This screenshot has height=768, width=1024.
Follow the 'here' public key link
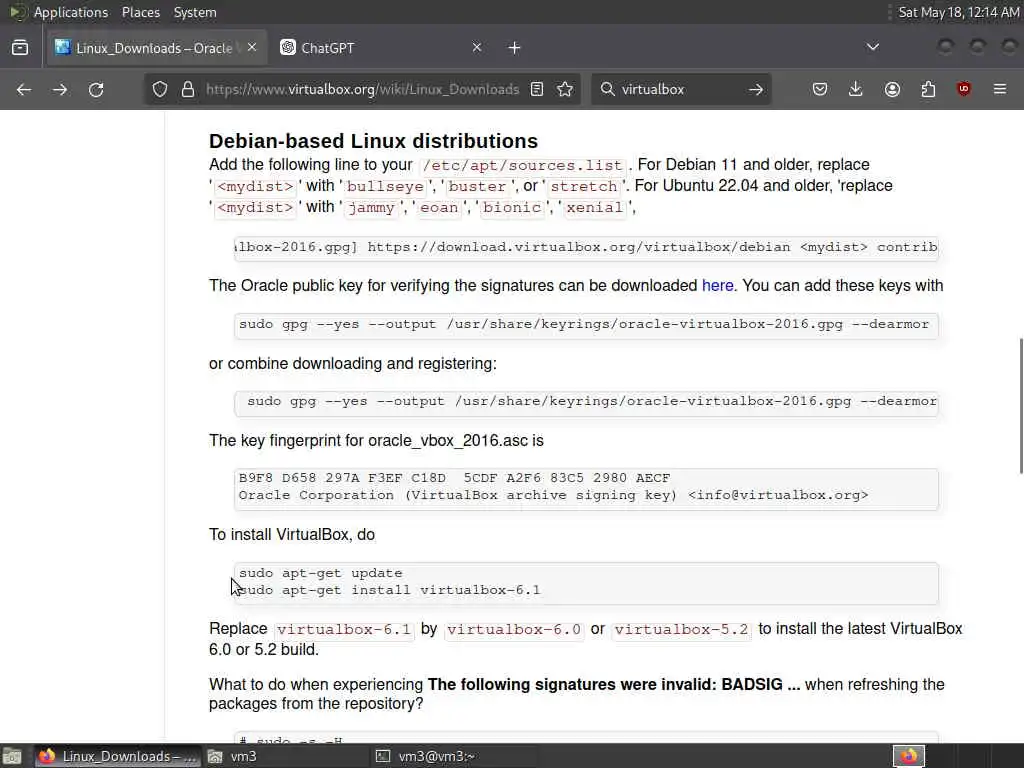(717, 285)
